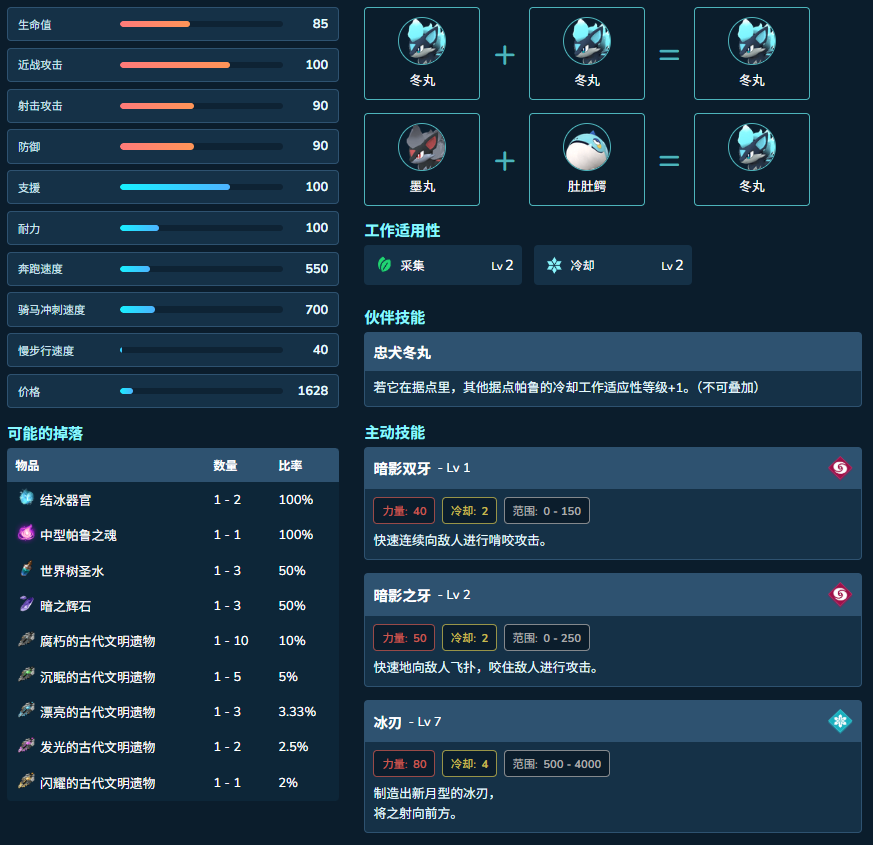Click the 闪耀的古代文明遗物 item icon

click(26, 781)
